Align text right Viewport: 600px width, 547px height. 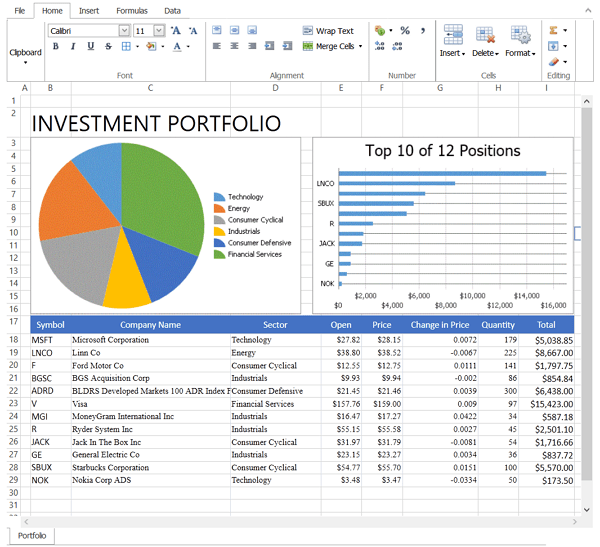click(x=252, y=46)
